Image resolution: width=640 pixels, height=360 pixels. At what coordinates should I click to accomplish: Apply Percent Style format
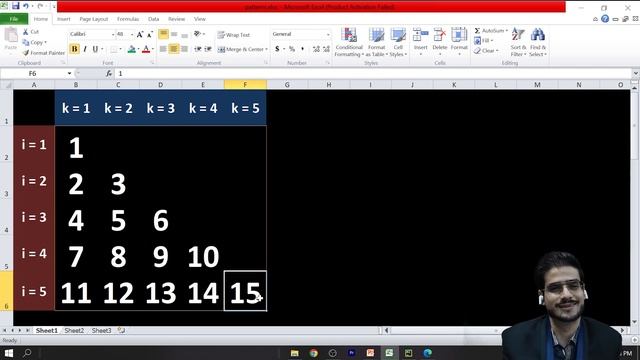tap(292, 49)
